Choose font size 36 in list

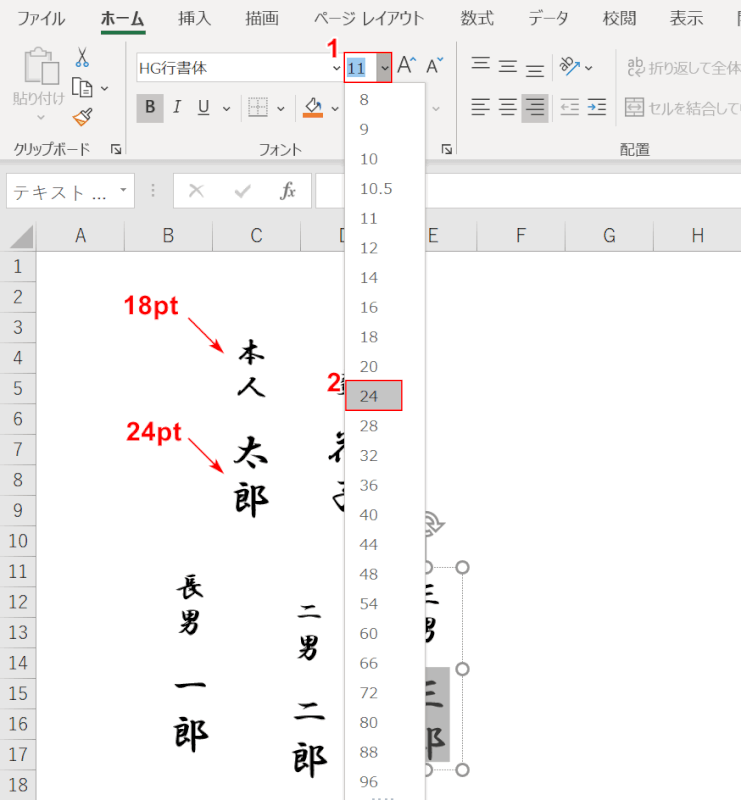point(385,485)
